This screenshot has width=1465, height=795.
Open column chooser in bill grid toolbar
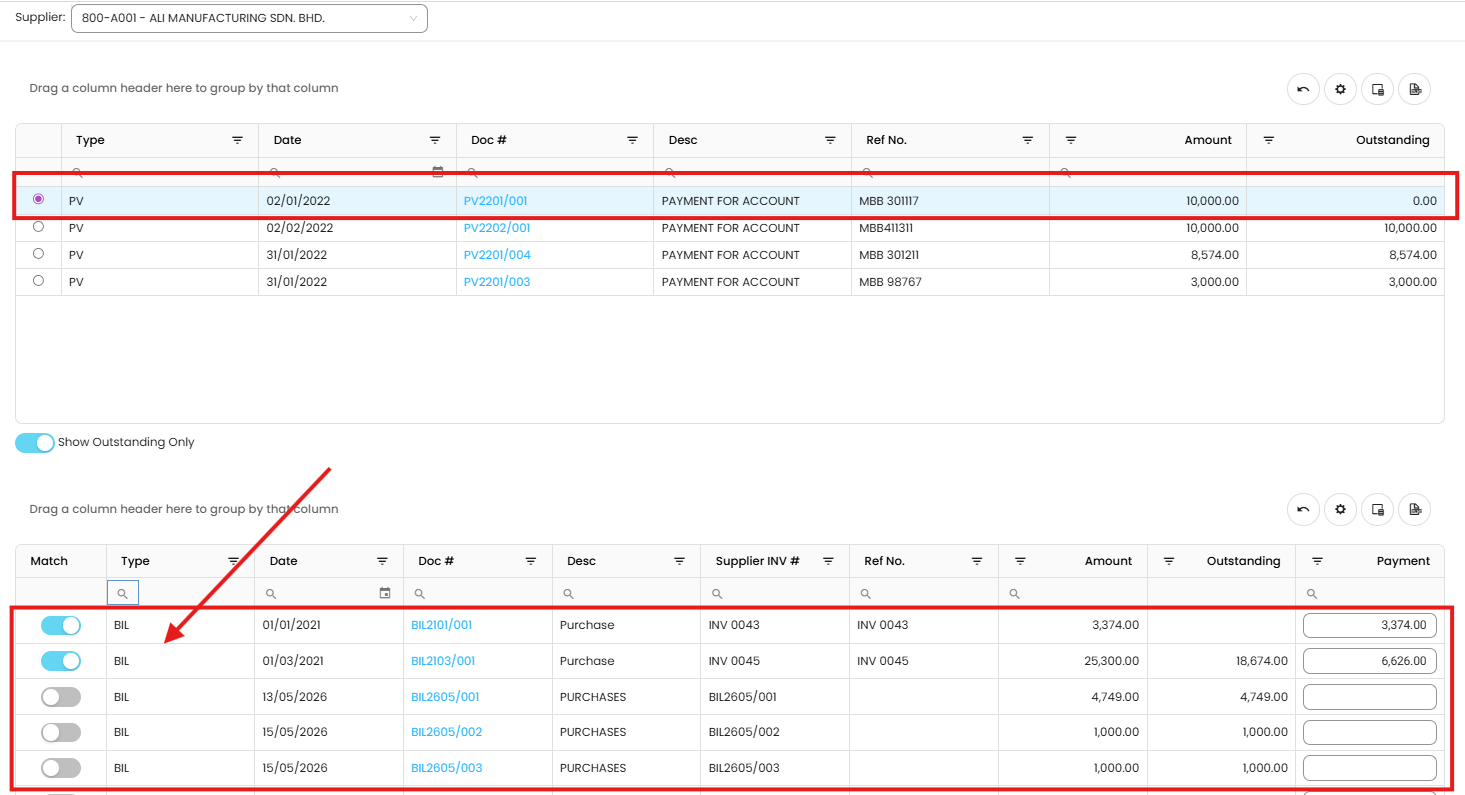[x=1377, y=509]
